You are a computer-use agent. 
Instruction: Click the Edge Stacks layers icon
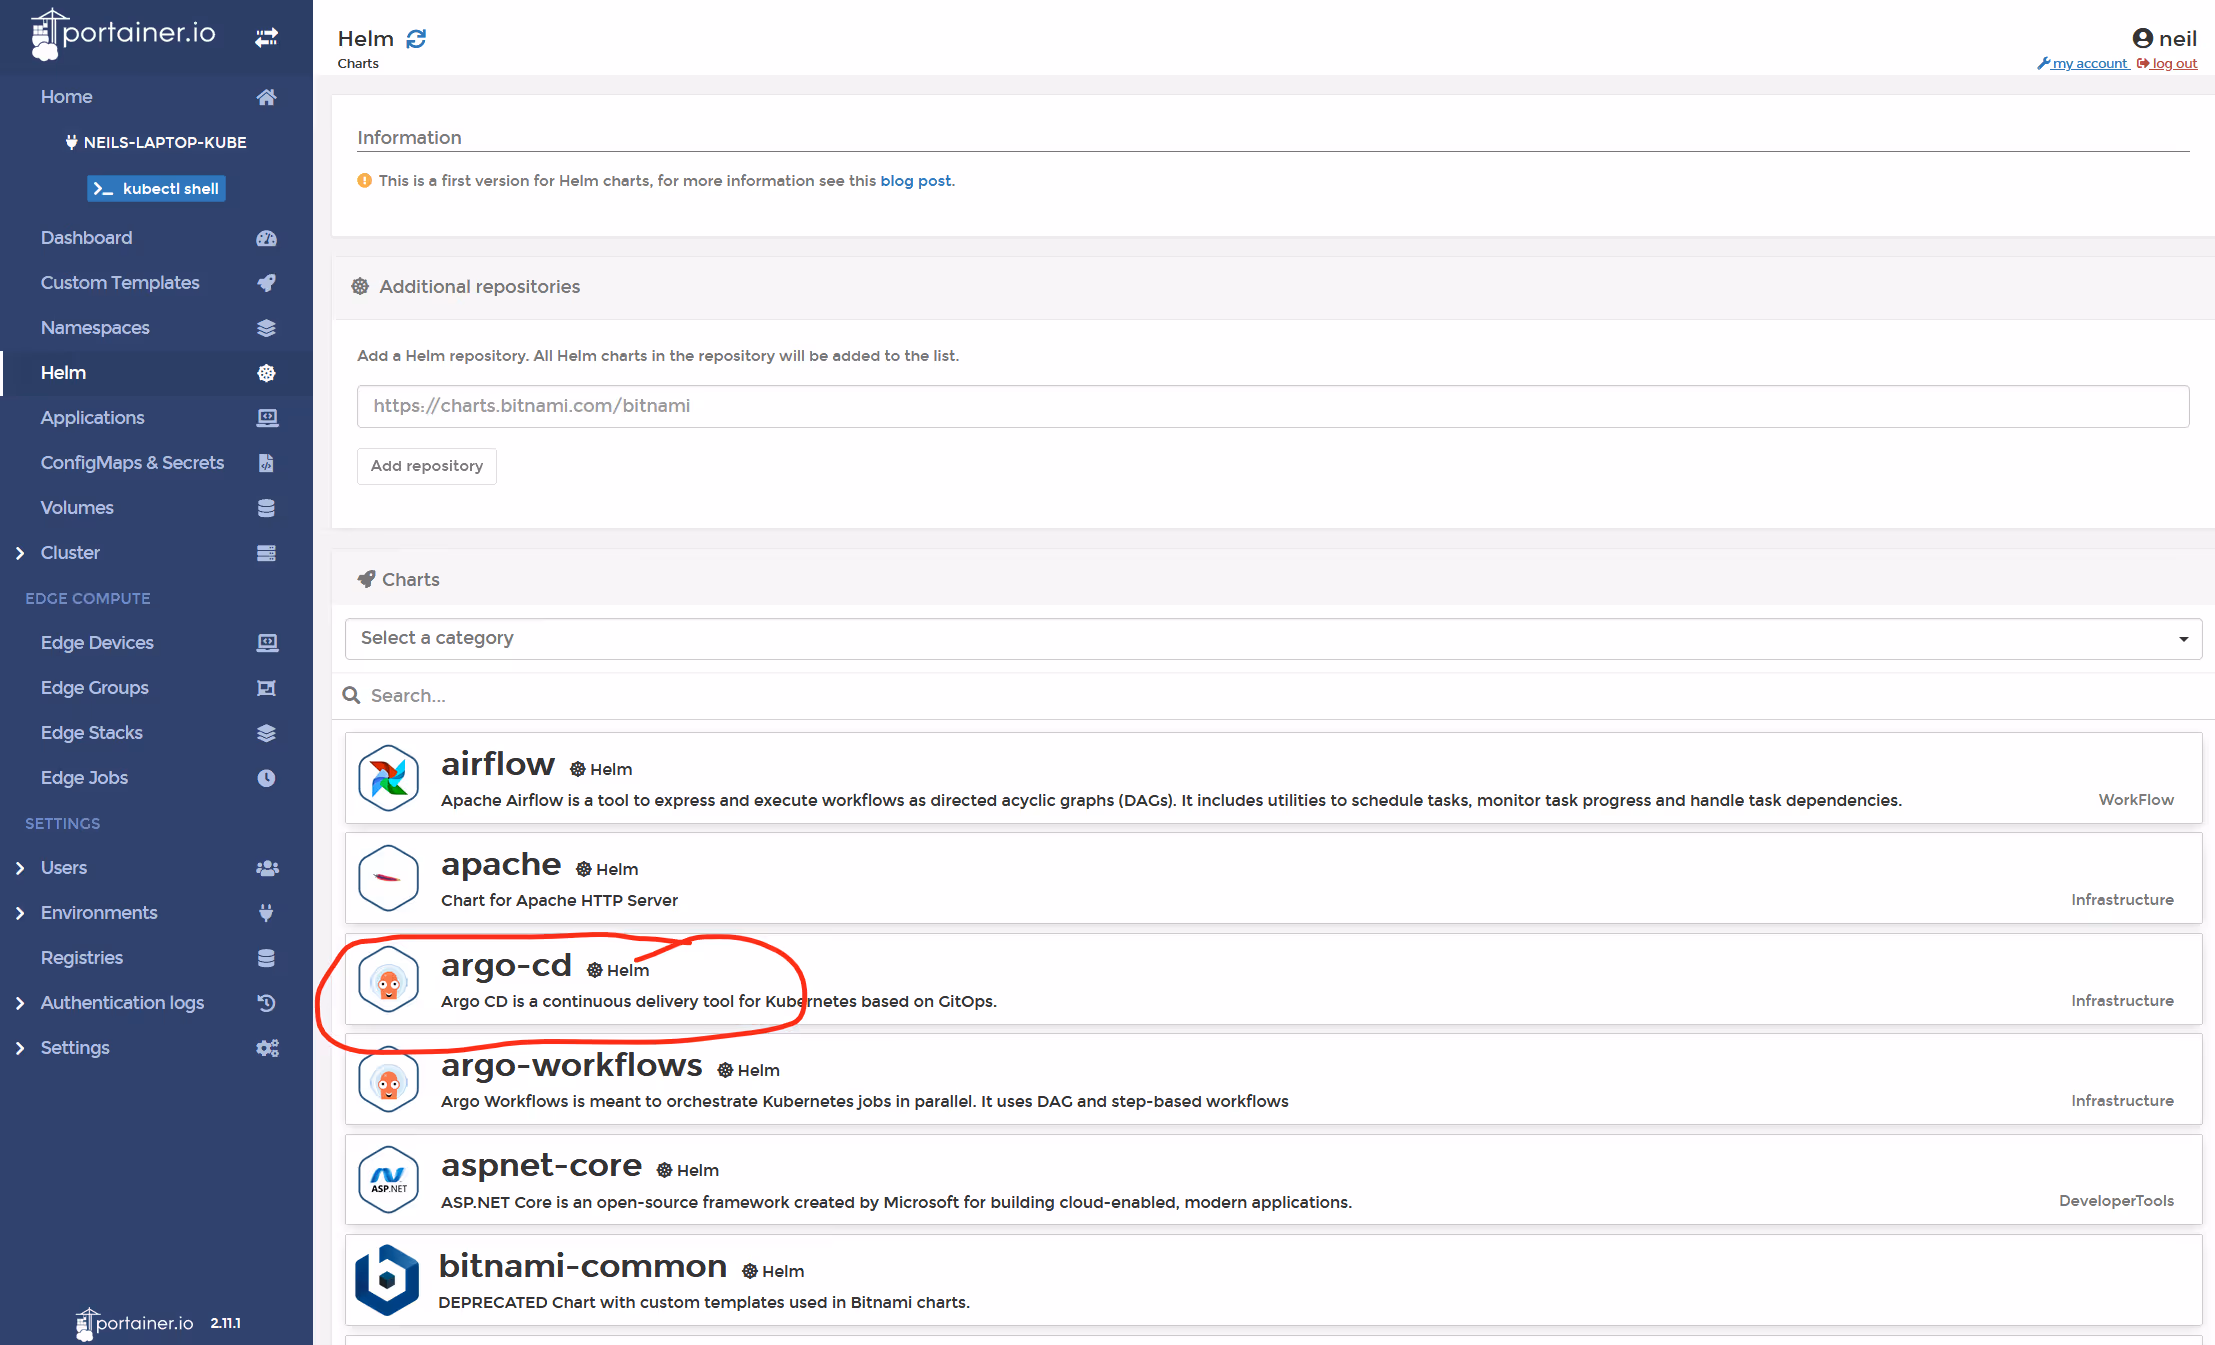[x=266, y=733]
